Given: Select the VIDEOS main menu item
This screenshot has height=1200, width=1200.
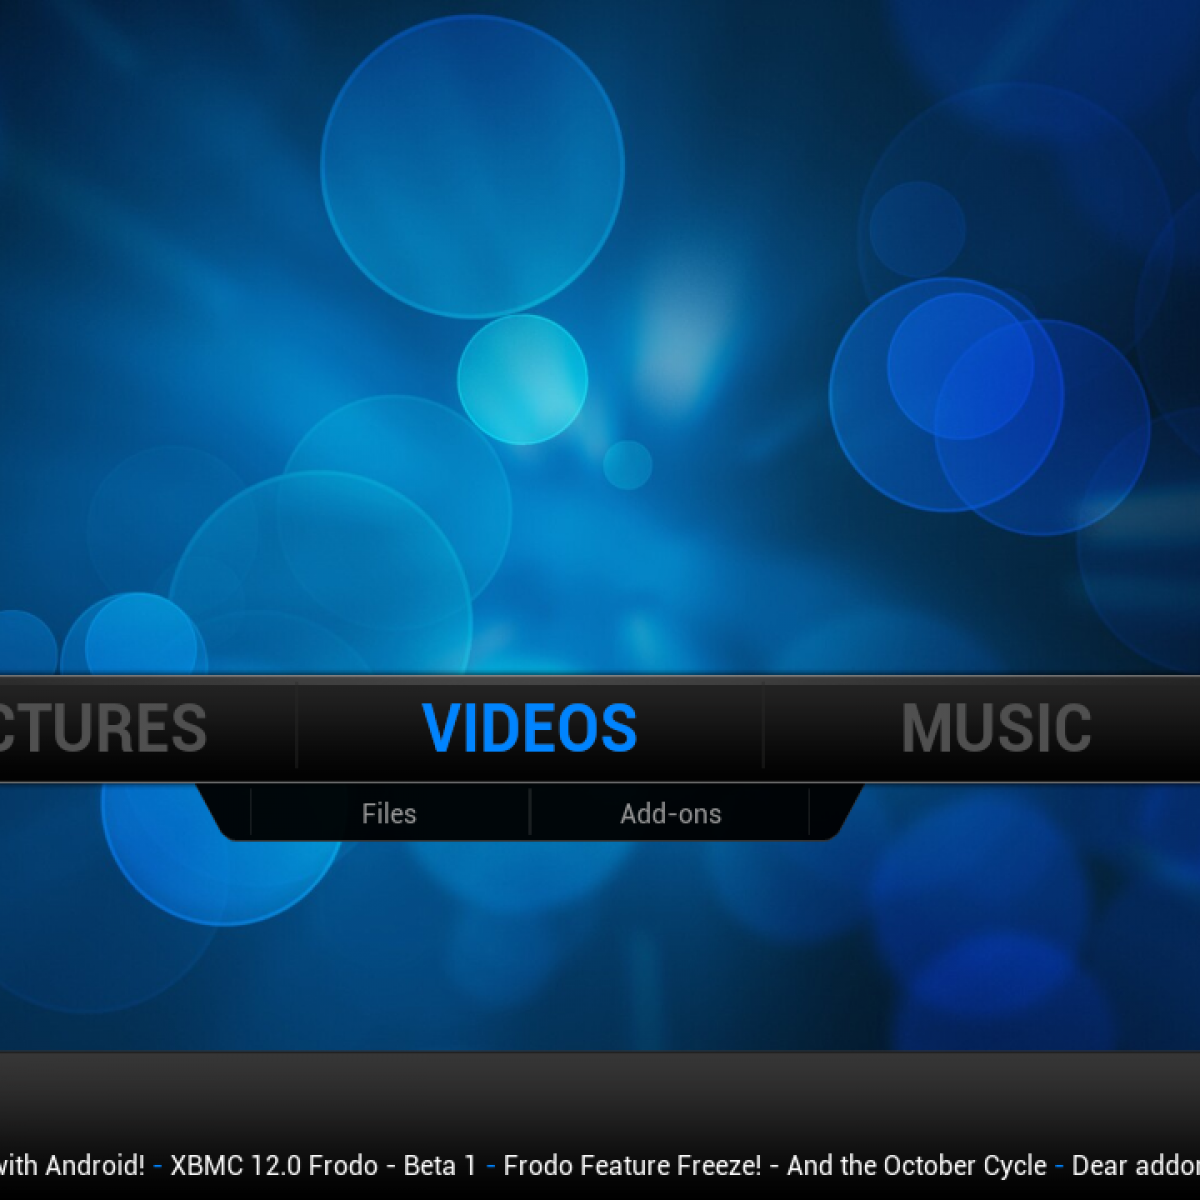Looking at the screenshot, I should (x=530, y=727).
